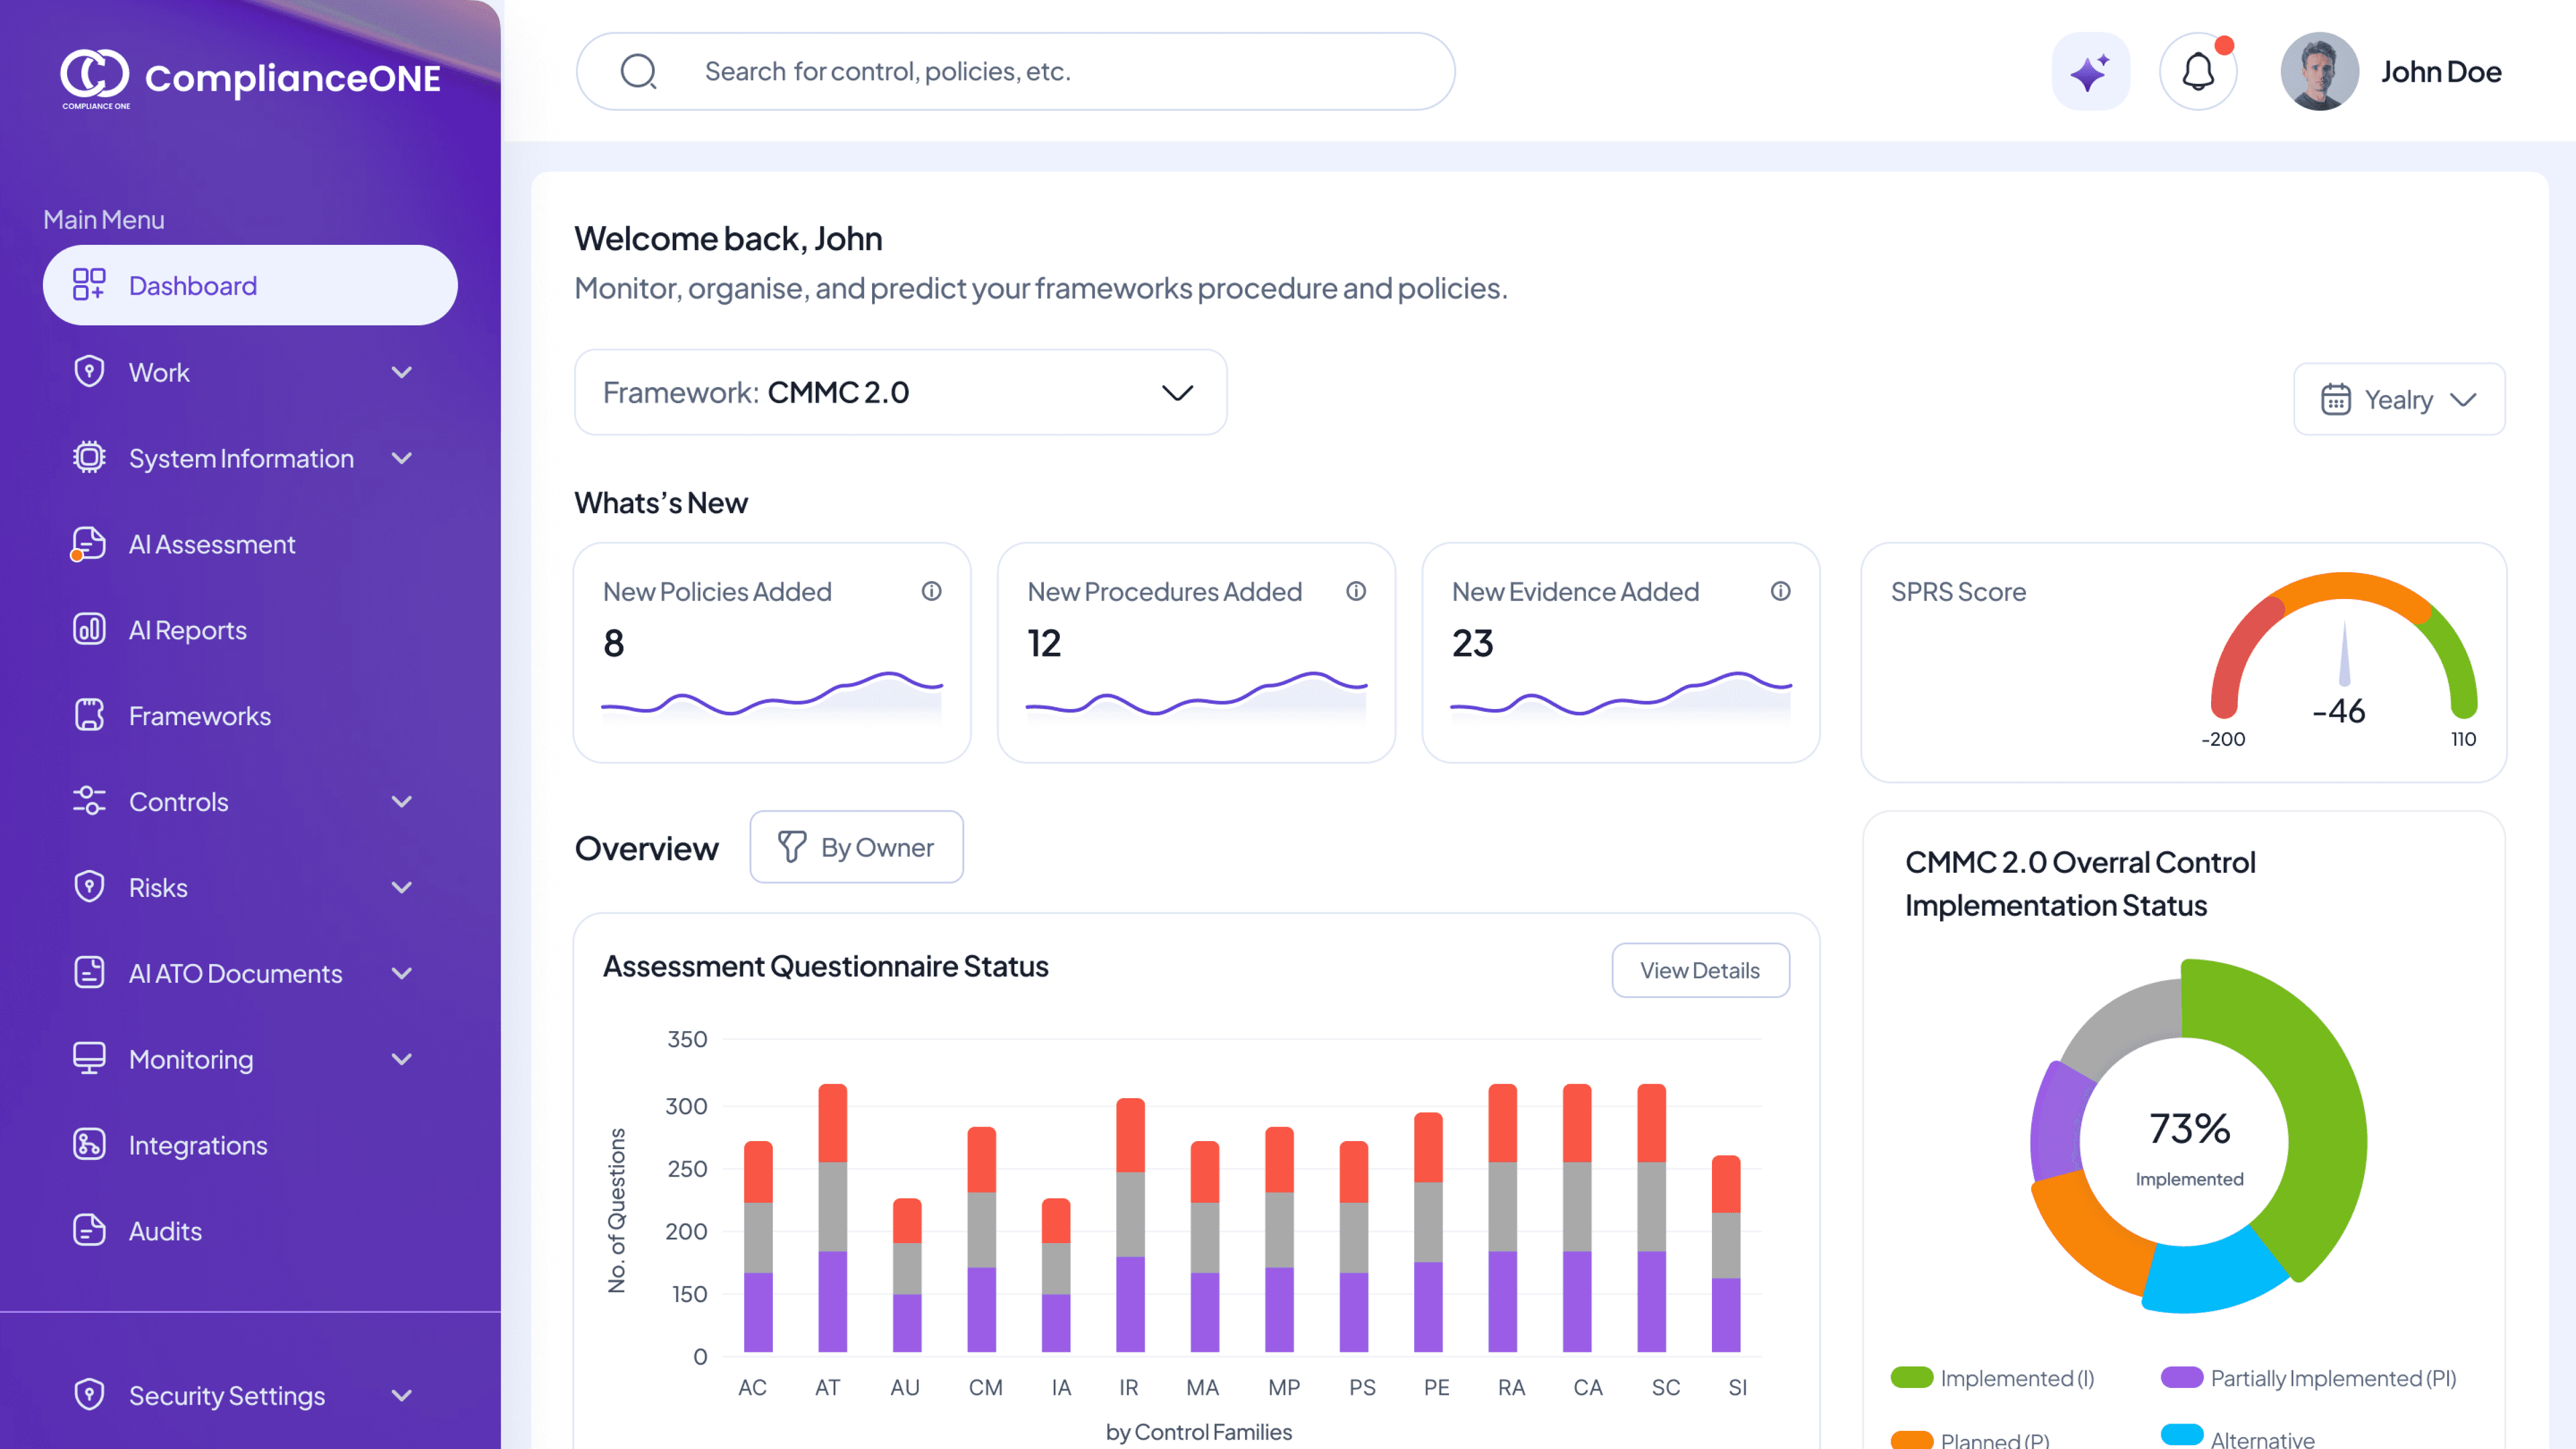This screenshot has height=1449, width=2576.
Task: Click the green Implemented legend swatch
Action: 1911,1377
